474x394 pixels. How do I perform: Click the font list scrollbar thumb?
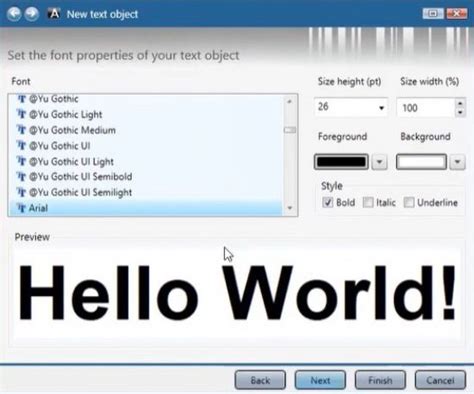pyautogui.click(x=289, y=130)
